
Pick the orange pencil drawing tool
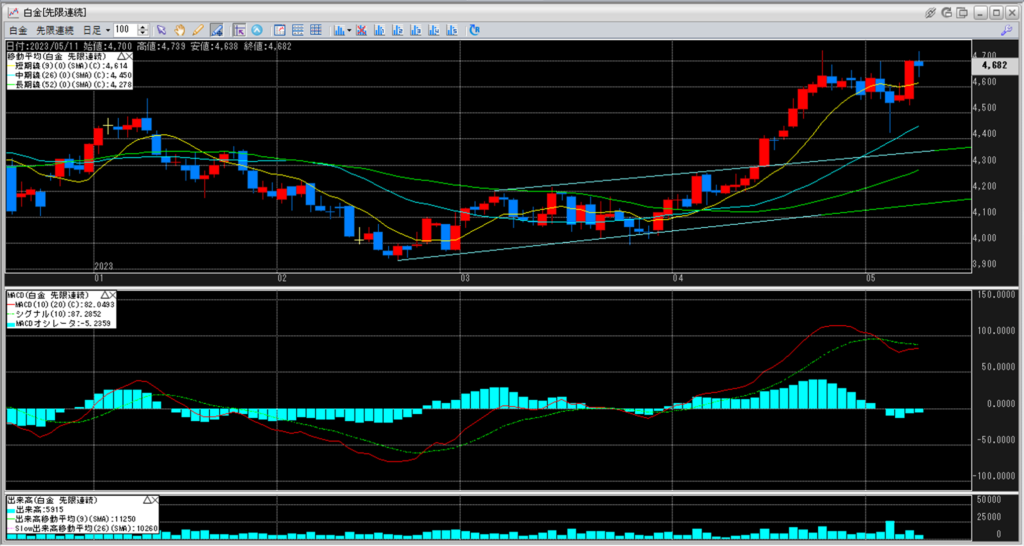click(197, 30)
